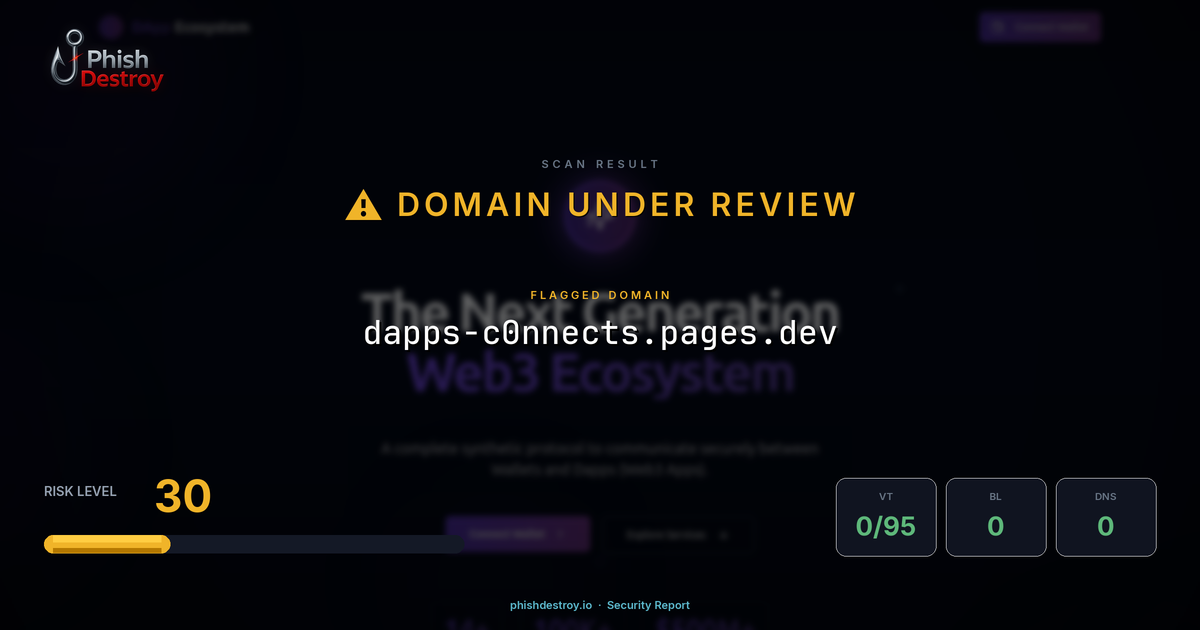Viewport: 1200px width, 630px height.
Task: Click the BL score card
Action: [996, 516]
